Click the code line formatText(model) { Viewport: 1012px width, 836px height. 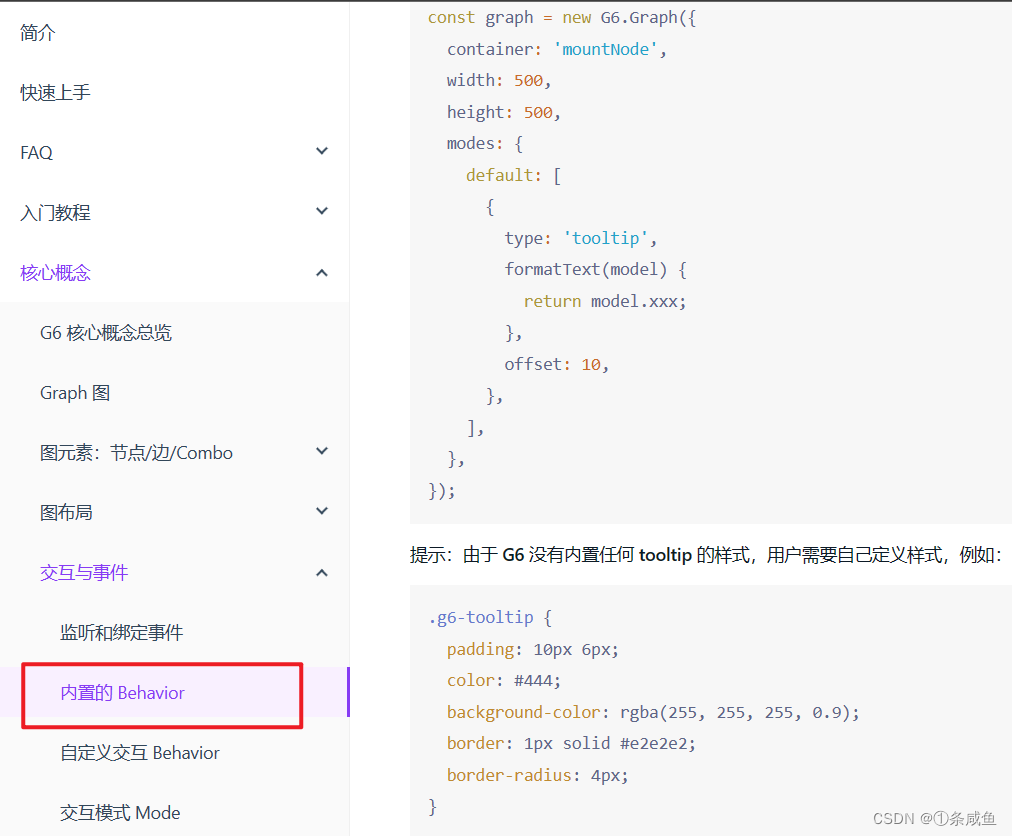[x=596, y=269]
